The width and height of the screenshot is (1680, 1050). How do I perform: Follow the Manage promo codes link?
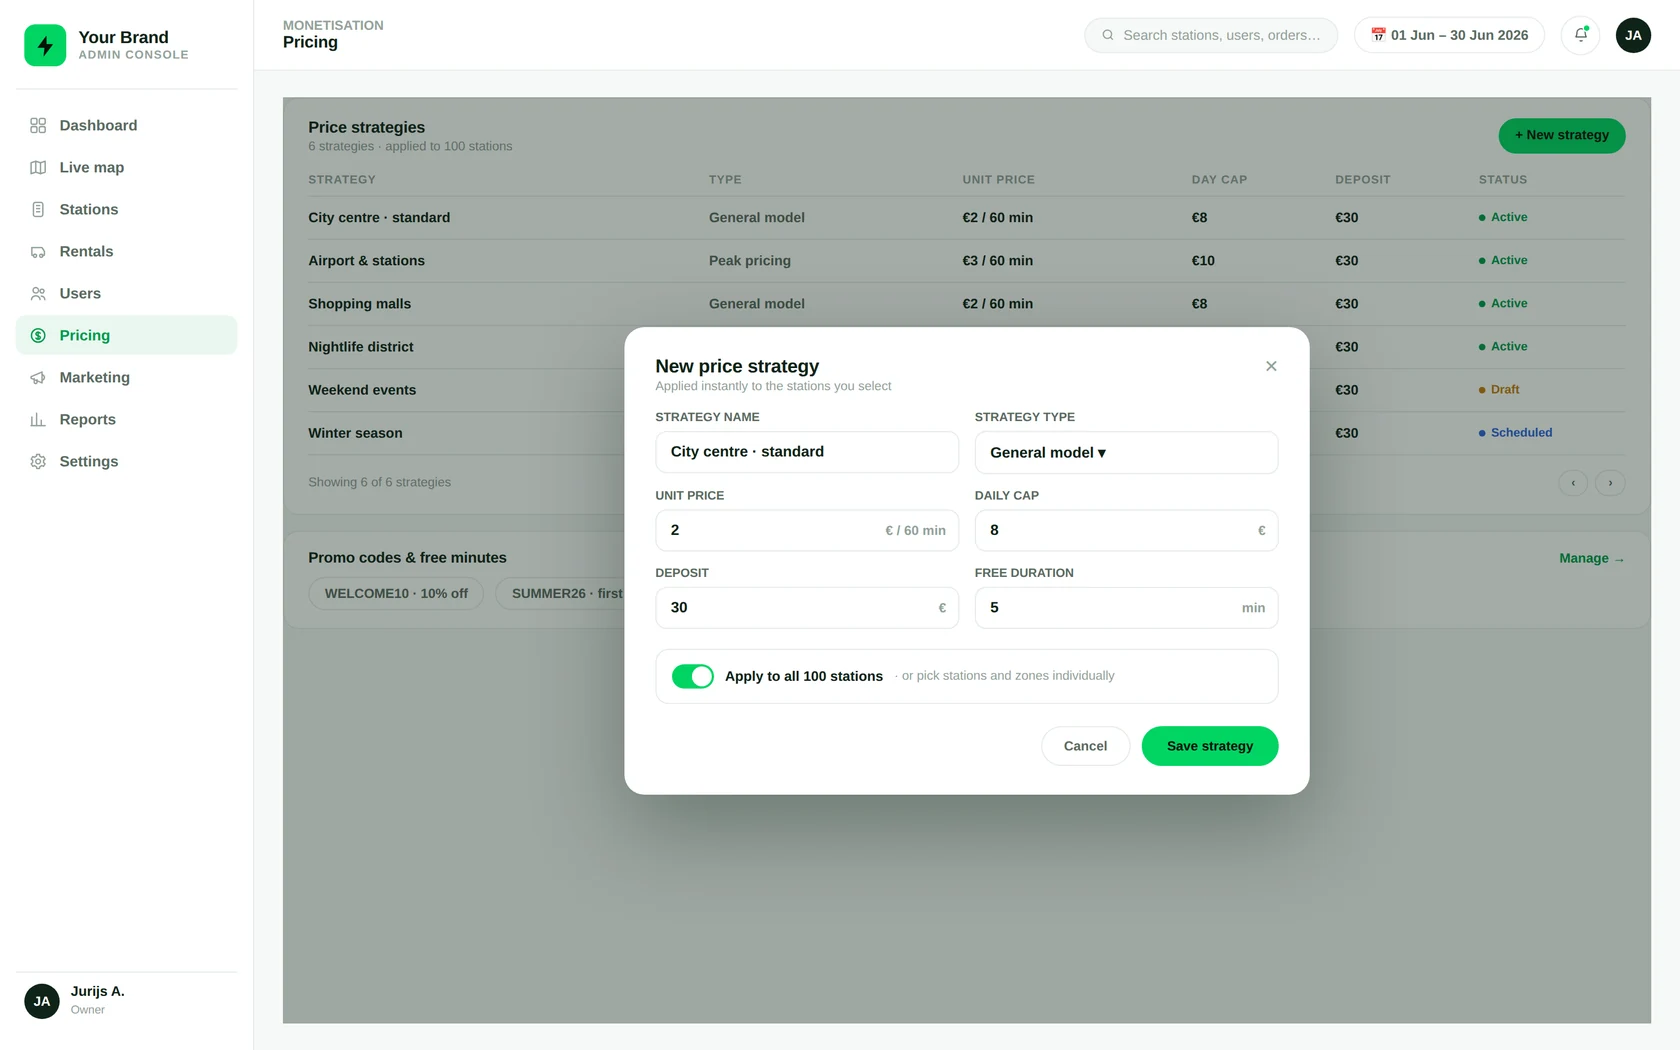tap(1591, 558)
